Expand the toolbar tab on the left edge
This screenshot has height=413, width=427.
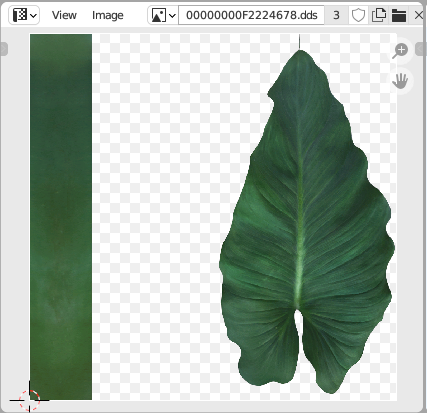click(x=4, y=49)
